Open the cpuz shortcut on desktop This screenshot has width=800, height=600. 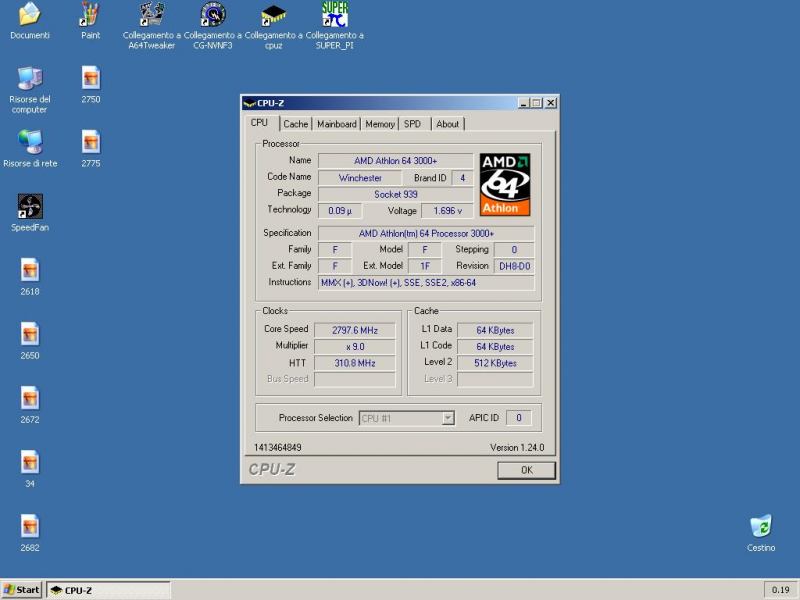pos(273,15)
